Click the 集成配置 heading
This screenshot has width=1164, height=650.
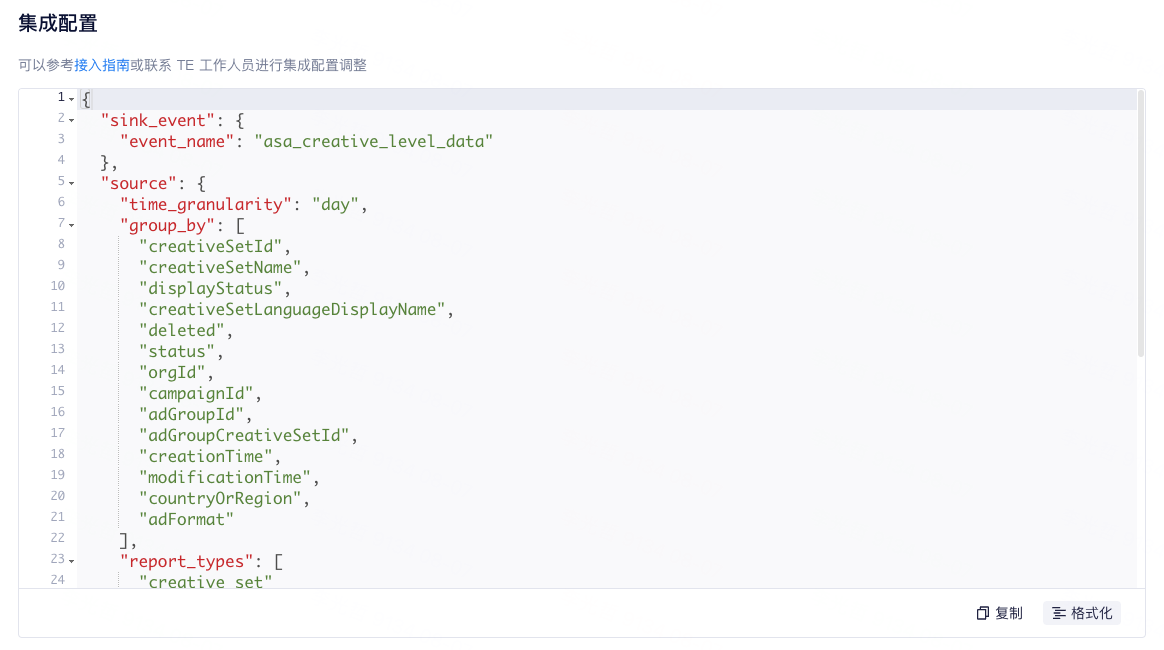(58, 23)
